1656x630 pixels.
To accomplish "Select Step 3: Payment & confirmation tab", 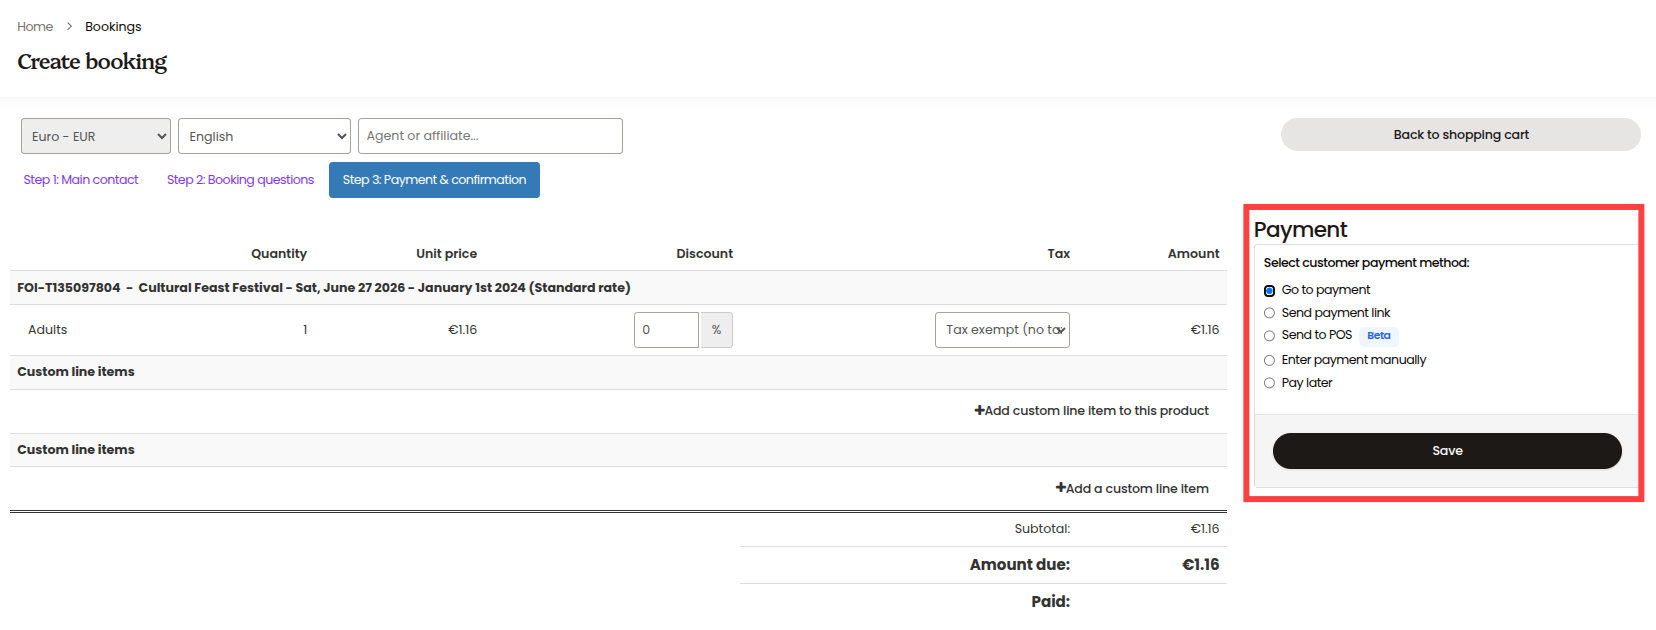I will [434, 180].
